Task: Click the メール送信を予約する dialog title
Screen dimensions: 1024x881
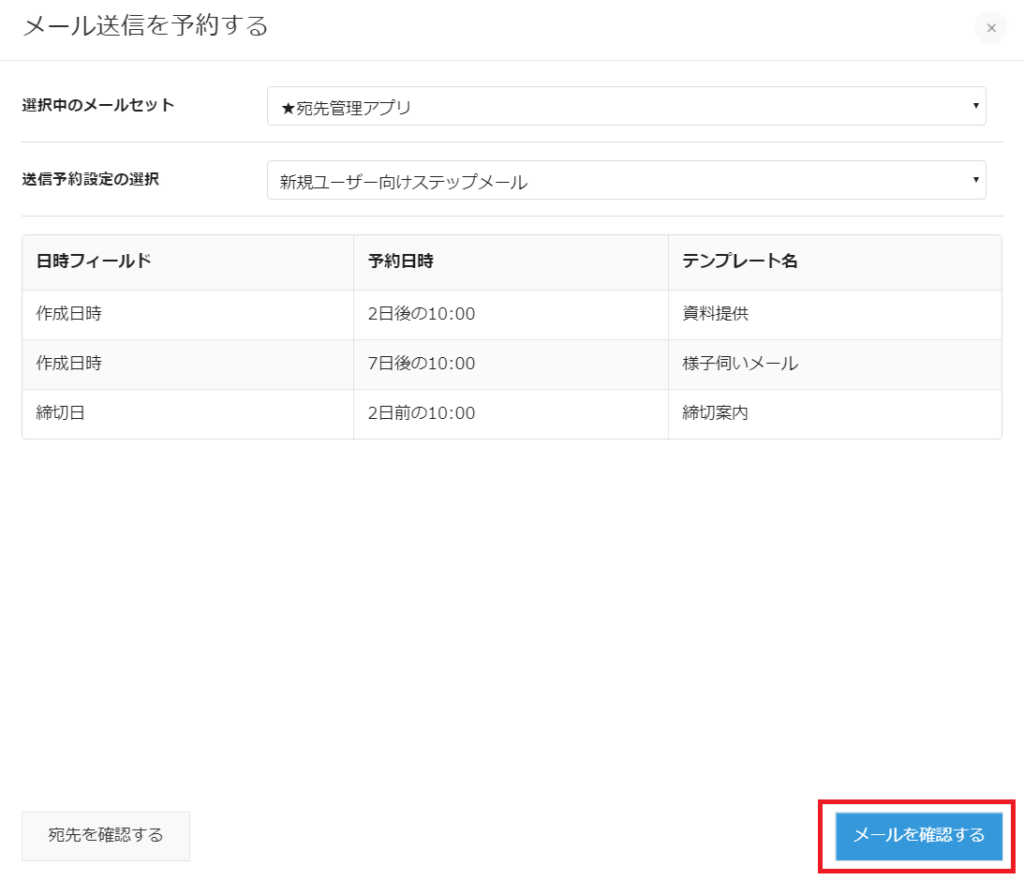Action: [145, 26]
